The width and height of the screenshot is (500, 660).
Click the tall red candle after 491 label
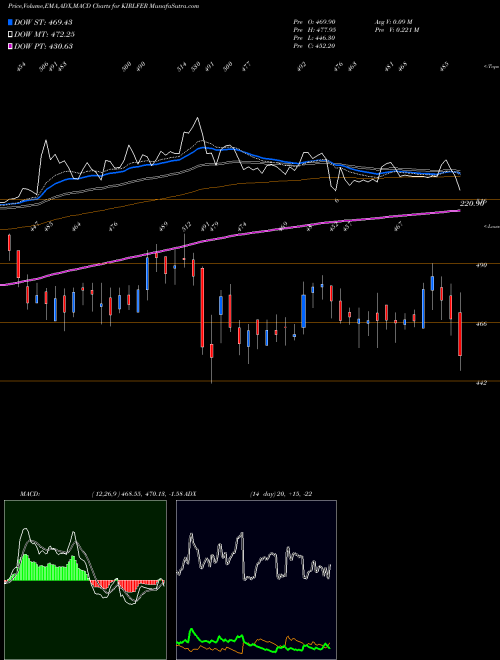coord(202,308)
